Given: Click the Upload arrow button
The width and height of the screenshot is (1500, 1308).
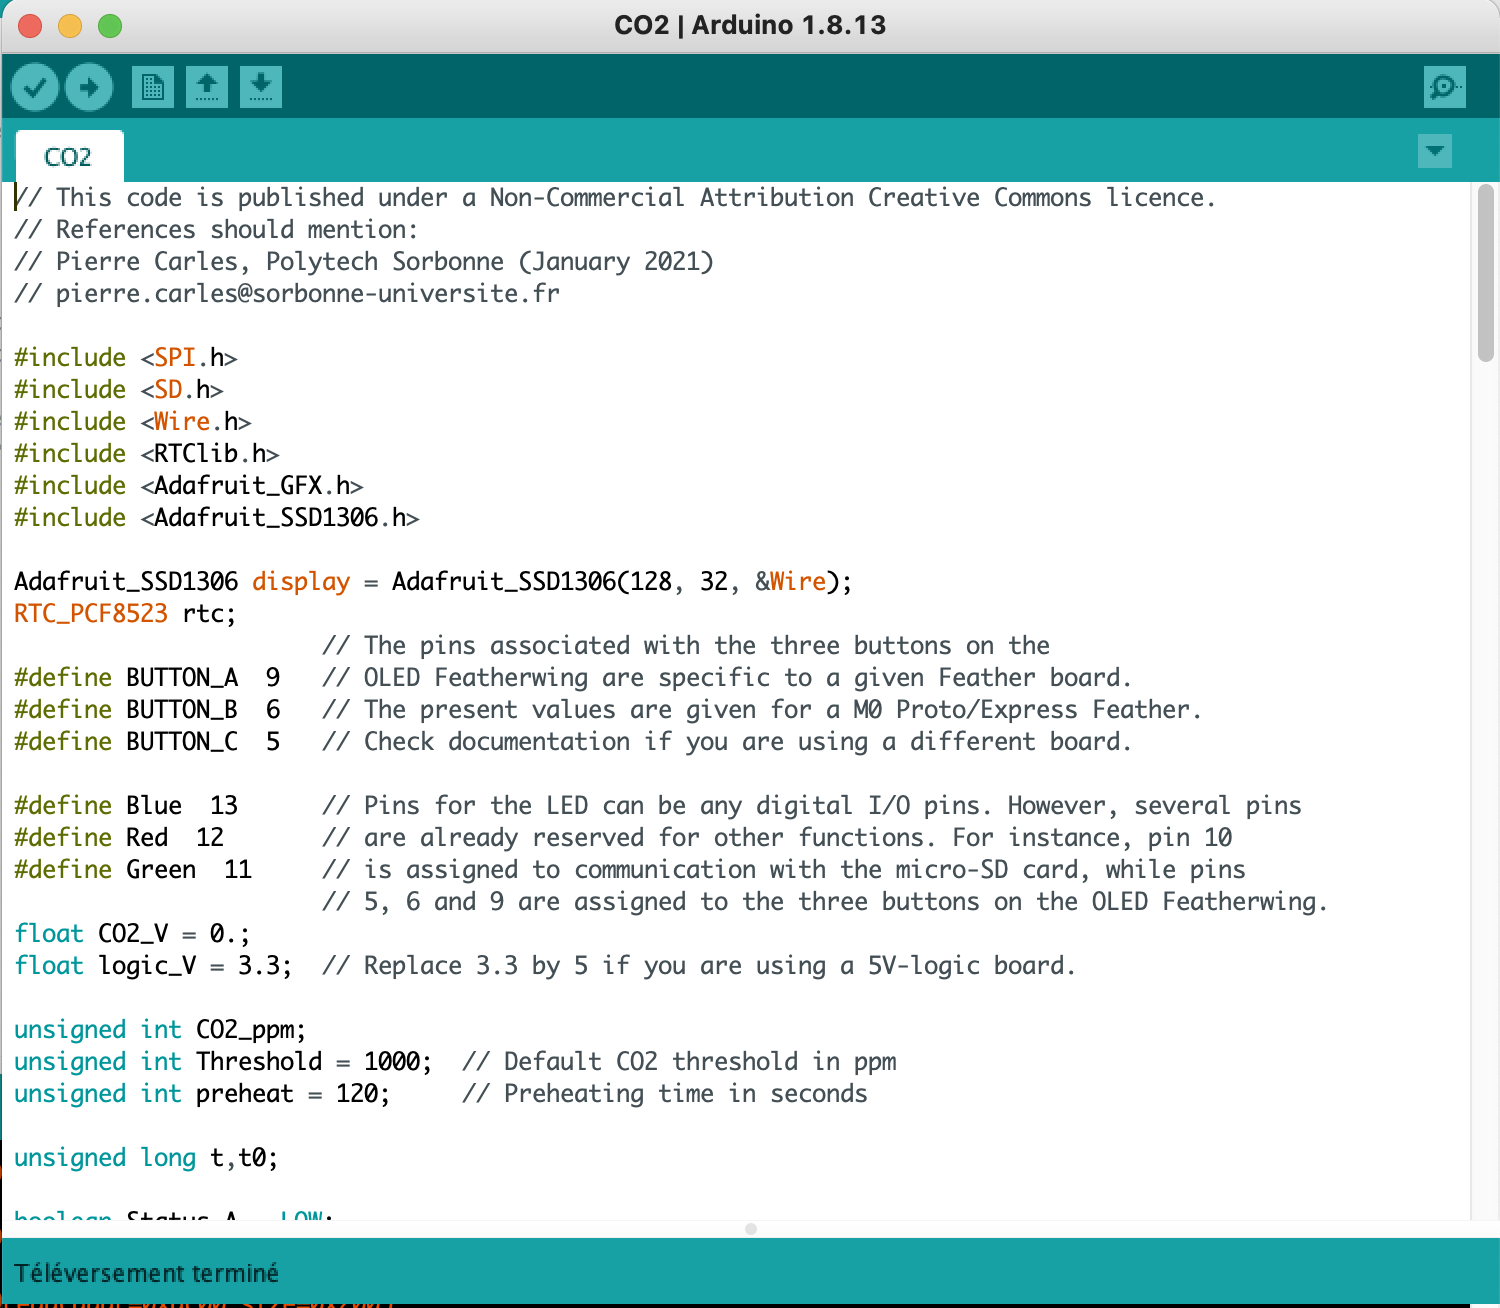Looking at the screenshot, I should [x=89, y=88].
